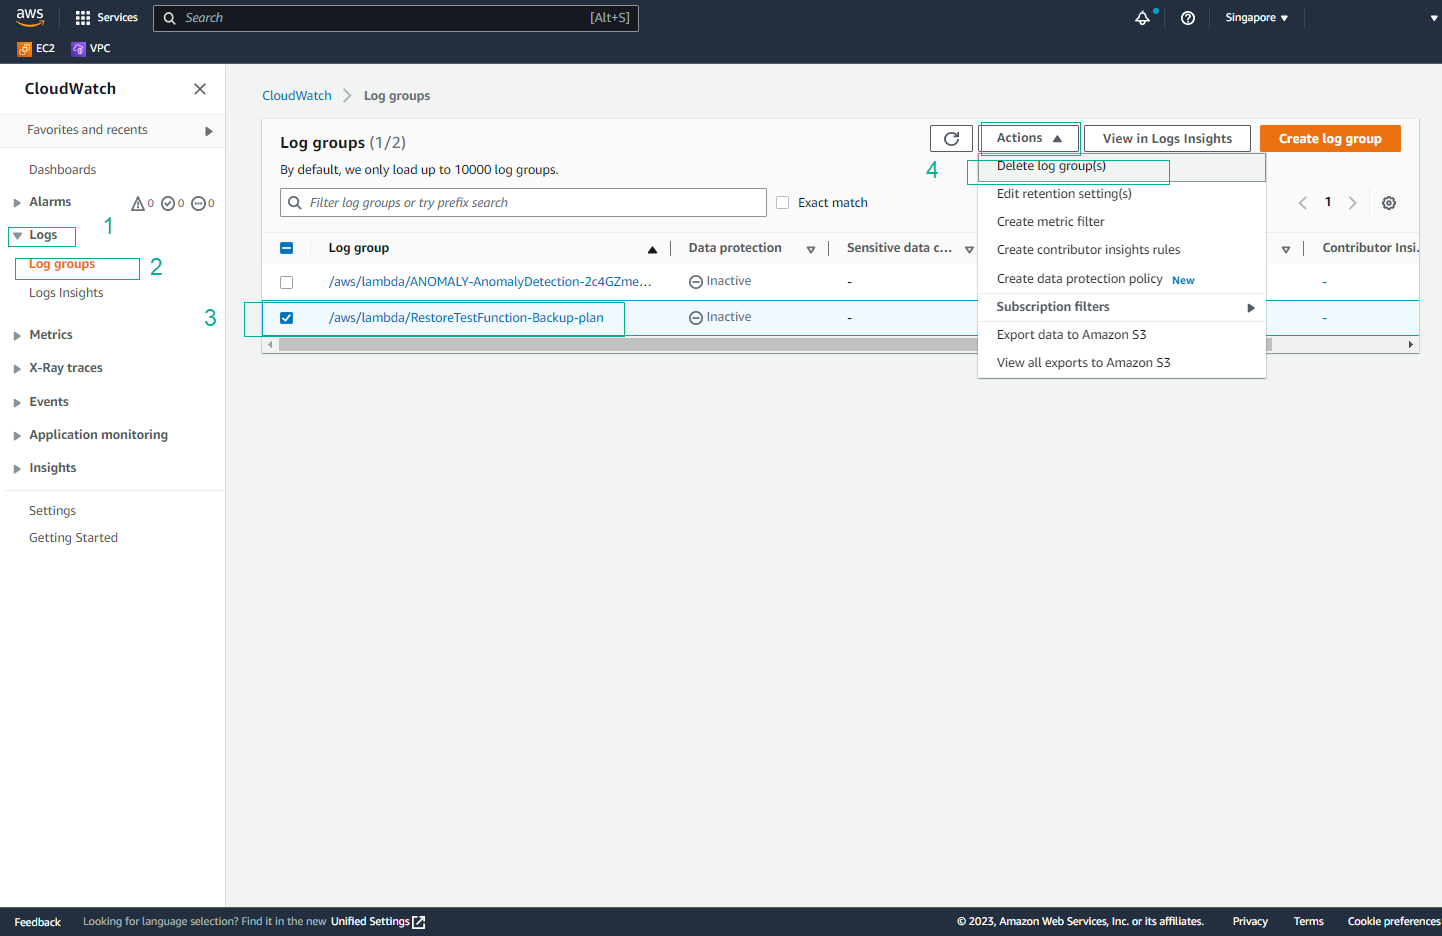Click the Sensitive data column sort arrow
Viewport: 1442px width, 936px height.
[969, 249]
